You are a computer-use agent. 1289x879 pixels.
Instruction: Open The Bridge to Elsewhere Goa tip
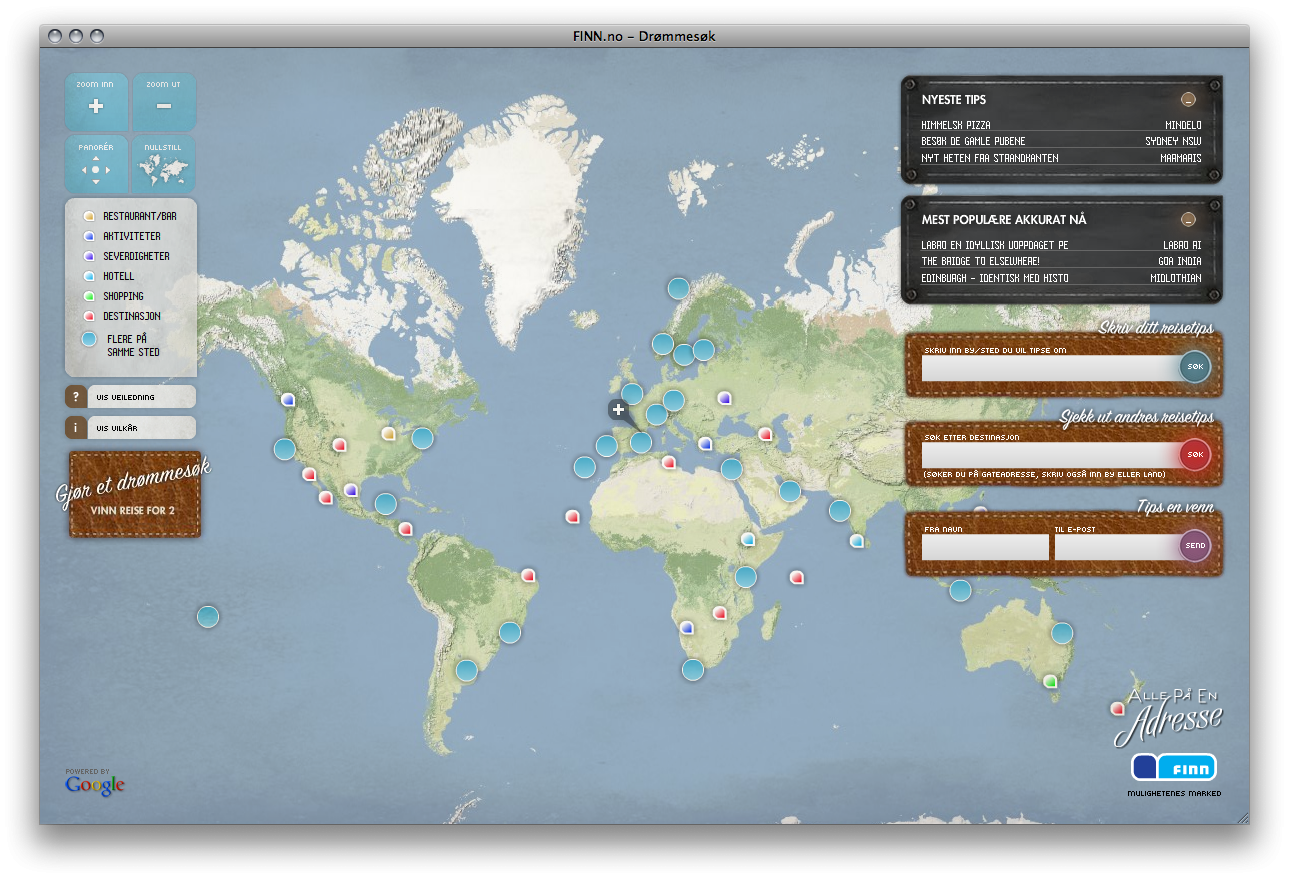[1061, 261]
